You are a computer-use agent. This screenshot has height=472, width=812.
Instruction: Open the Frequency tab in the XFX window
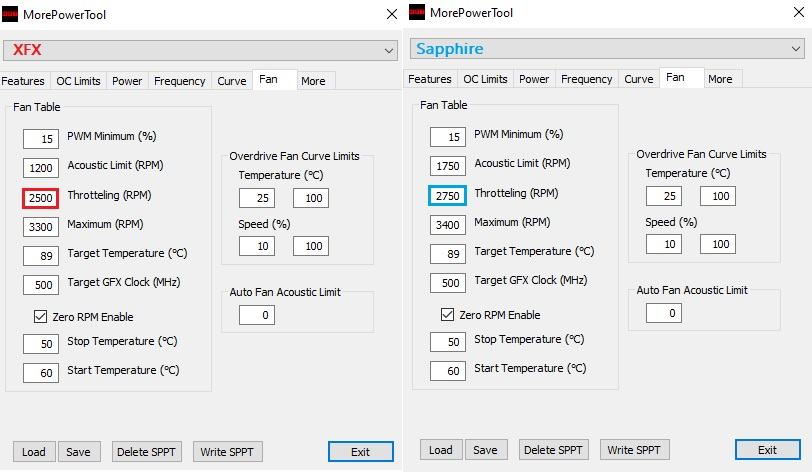(180, 81)
